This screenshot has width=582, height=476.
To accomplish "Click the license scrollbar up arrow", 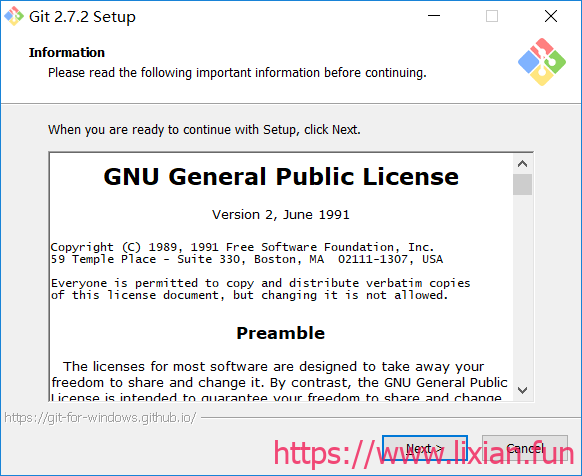I will point(523,164).
